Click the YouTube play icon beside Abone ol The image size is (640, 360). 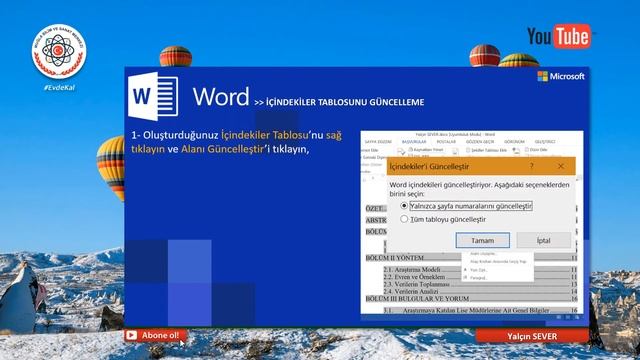(x=131, y=336)
